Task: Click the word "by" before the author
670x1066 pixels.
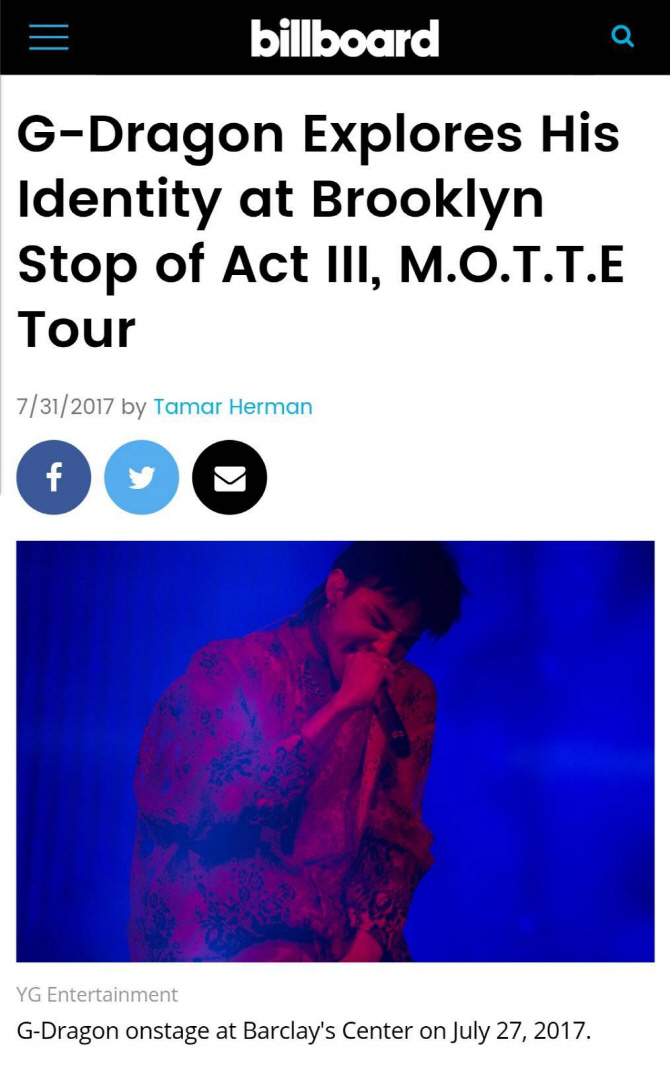Action: (x=134, y=408)
